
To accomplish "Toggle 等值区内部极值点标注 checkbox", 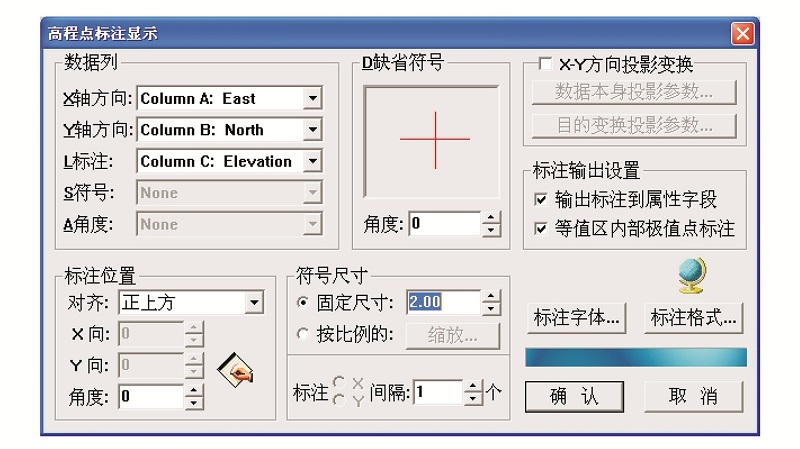I will point(540,229).
